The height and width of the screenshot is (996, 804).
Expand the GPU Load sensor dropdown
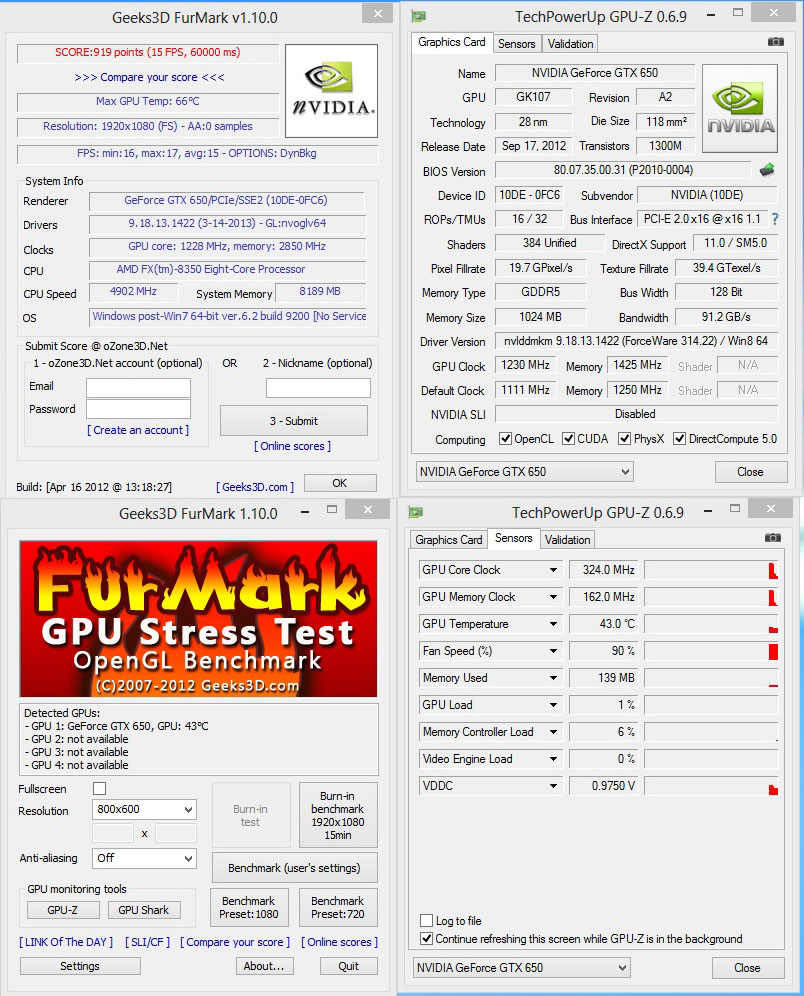click(x=553, y=705)
